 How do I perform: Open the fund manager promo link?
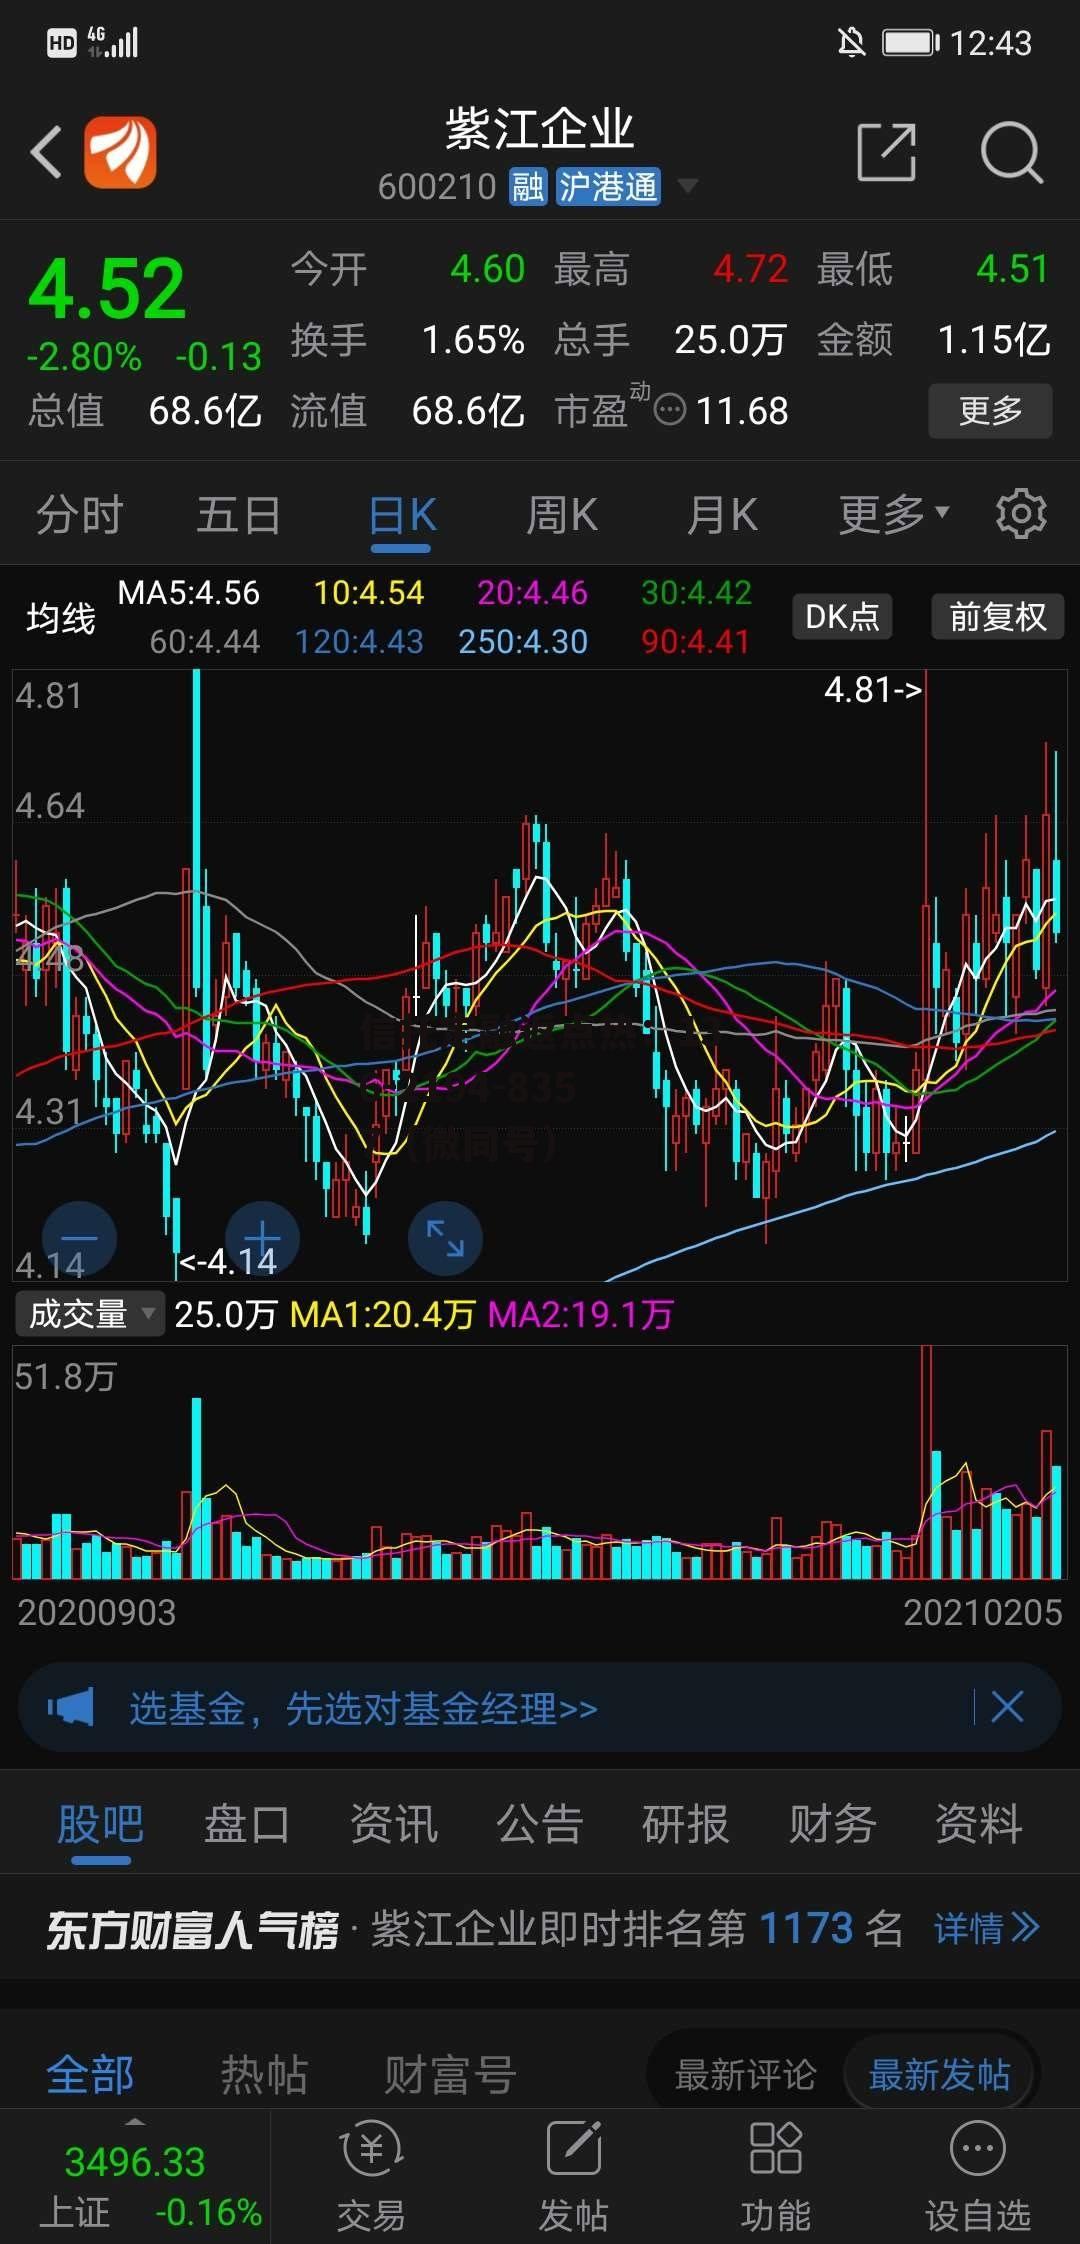click(x=363, y=1708)
